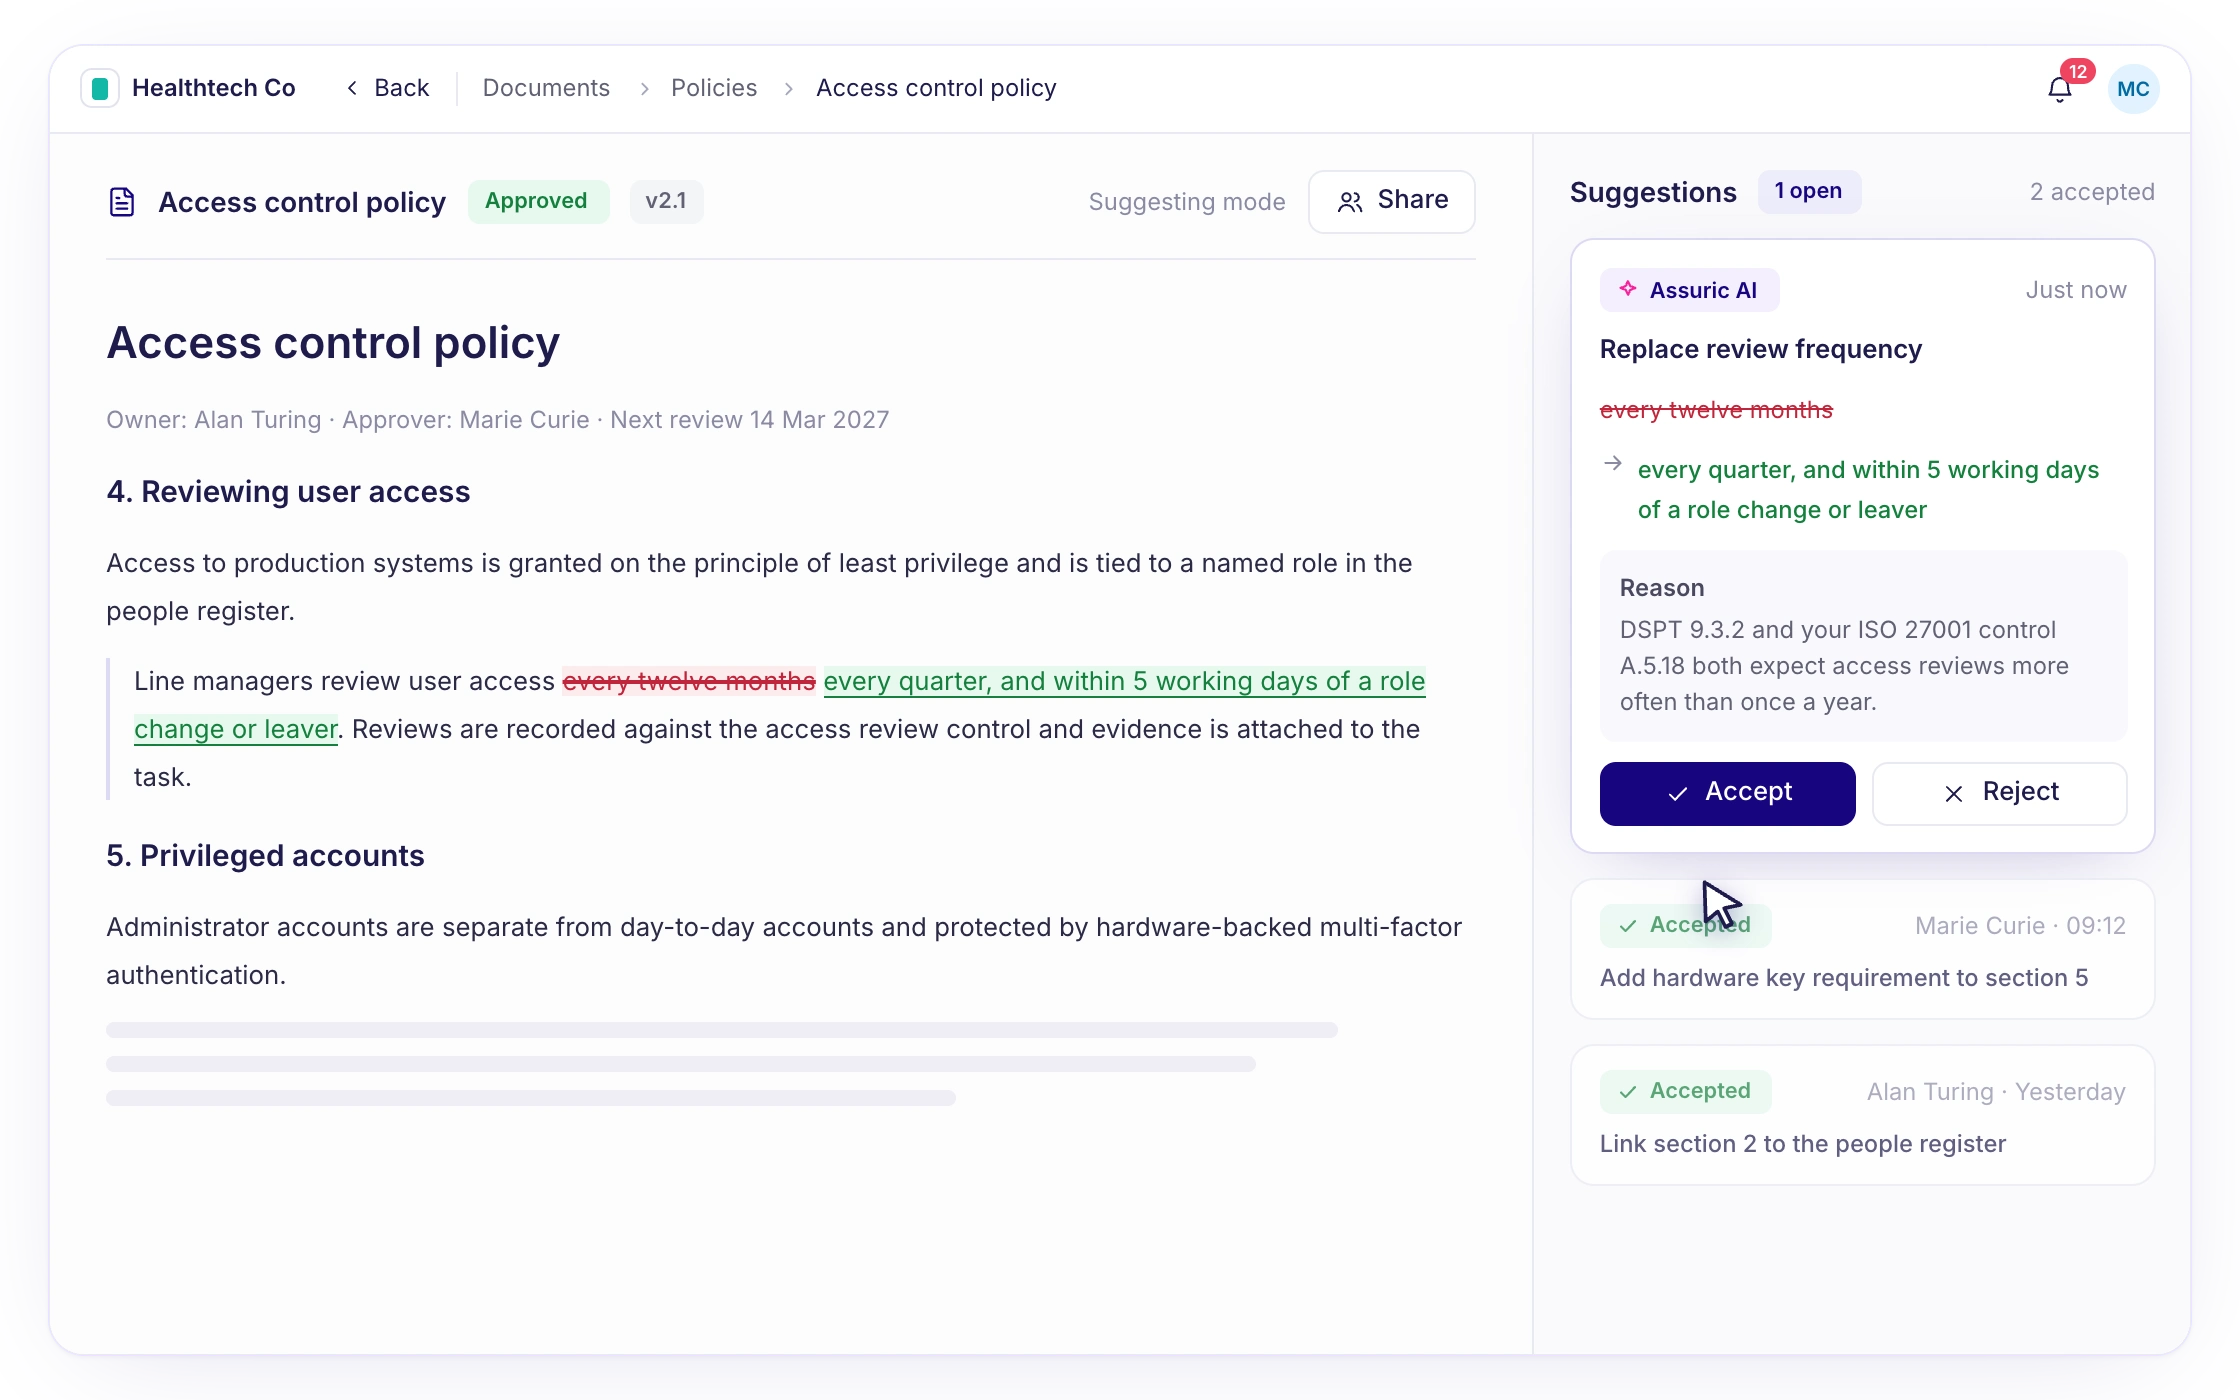Click the Accepted badge on Alan Turing's card
The height and width of the screenshot is (1400, 2240).
1686,1091
